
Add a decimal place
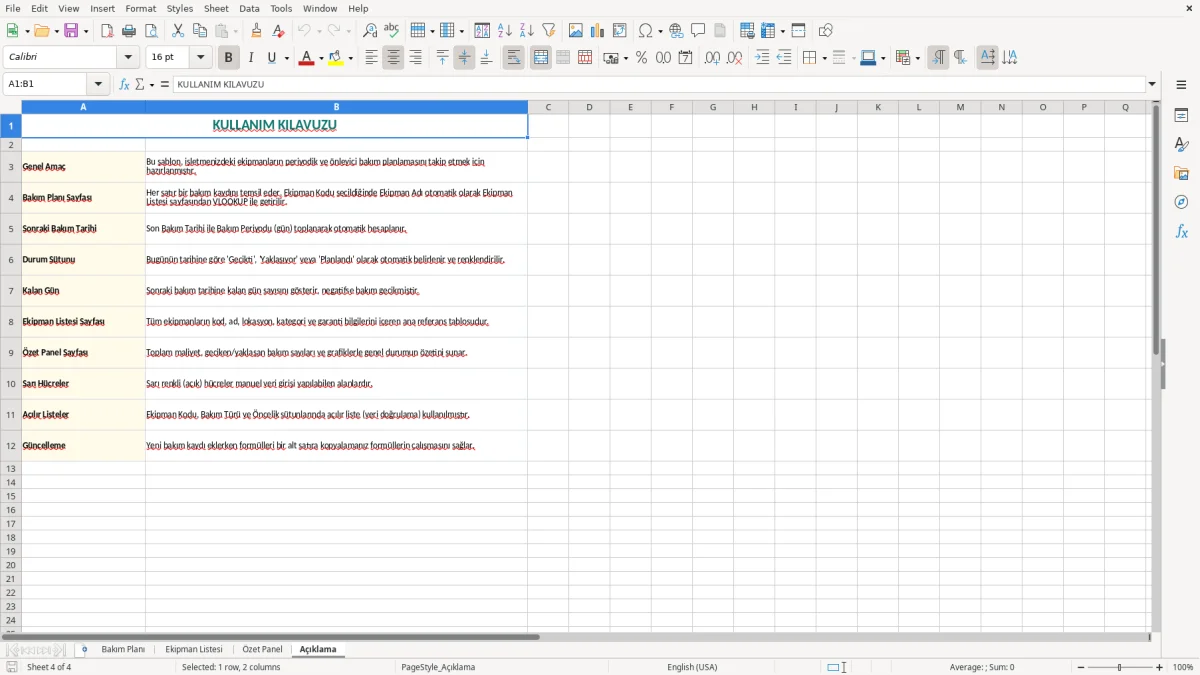[712, 58]
